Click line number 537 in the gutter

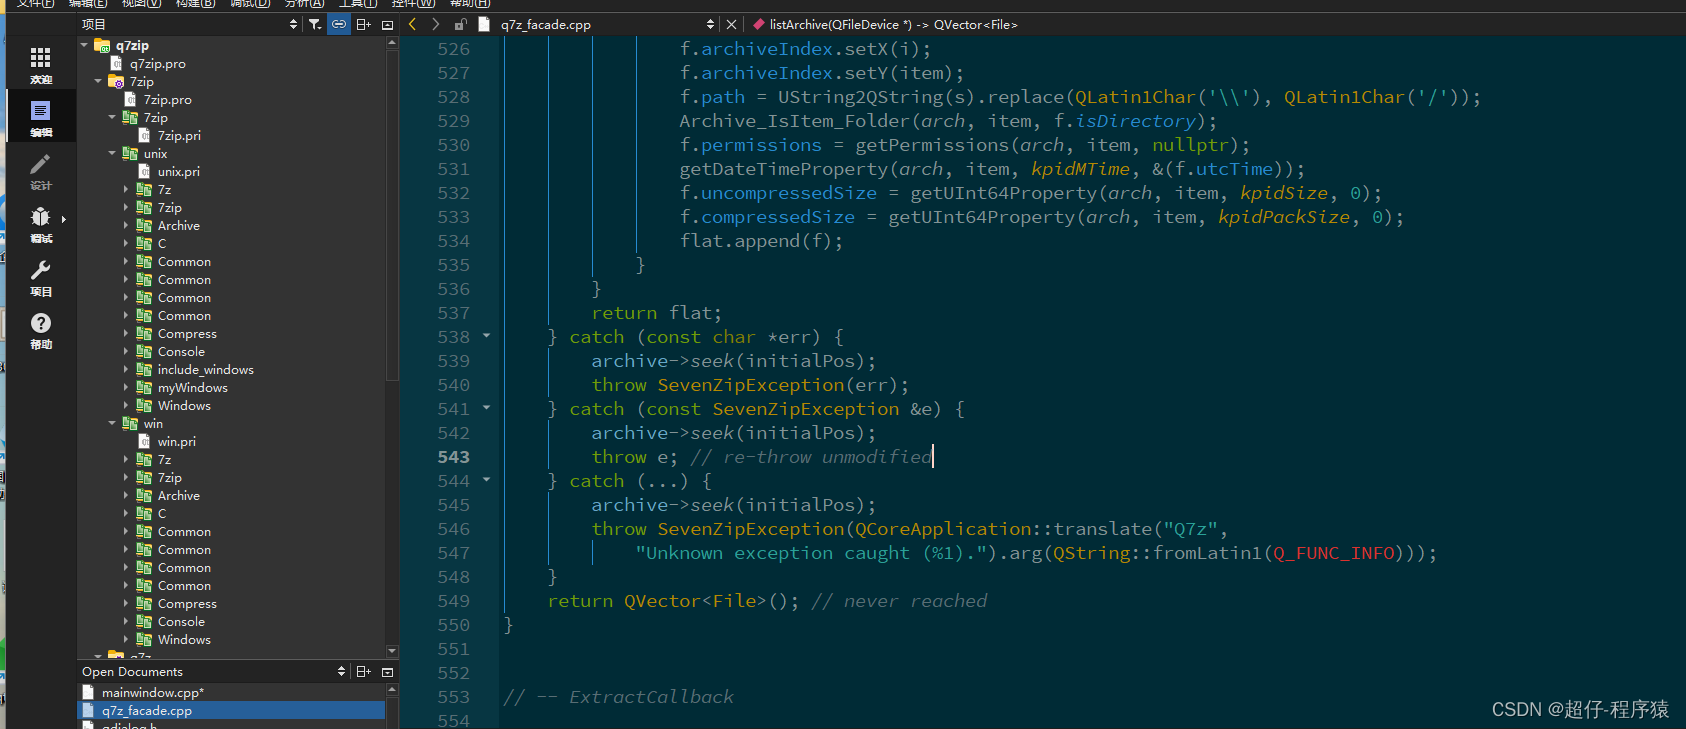(x=453, y=312)
